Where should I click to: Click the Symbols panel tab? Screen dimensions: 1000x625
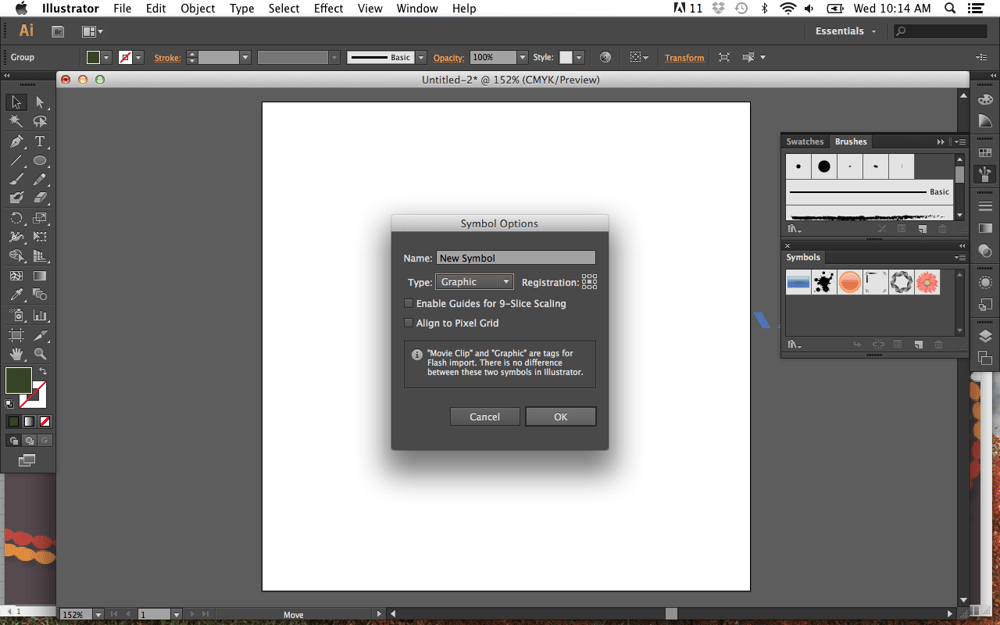coord(803,257)
